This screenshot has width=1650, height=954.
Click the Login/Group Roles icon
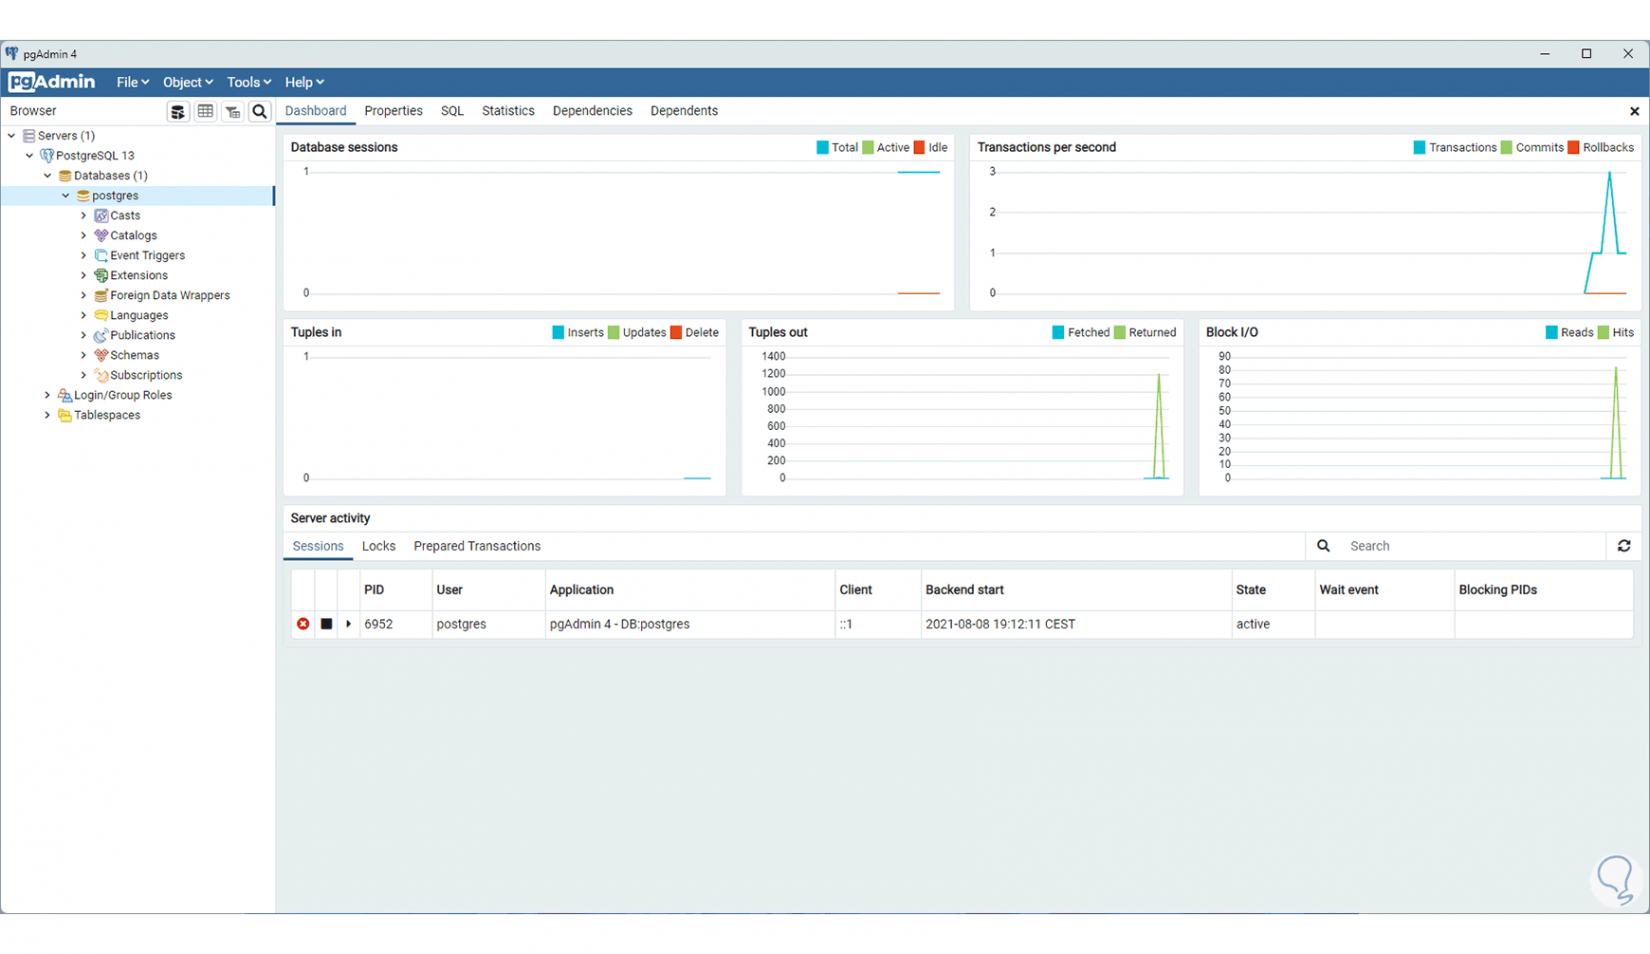click(x=65, y=395)
